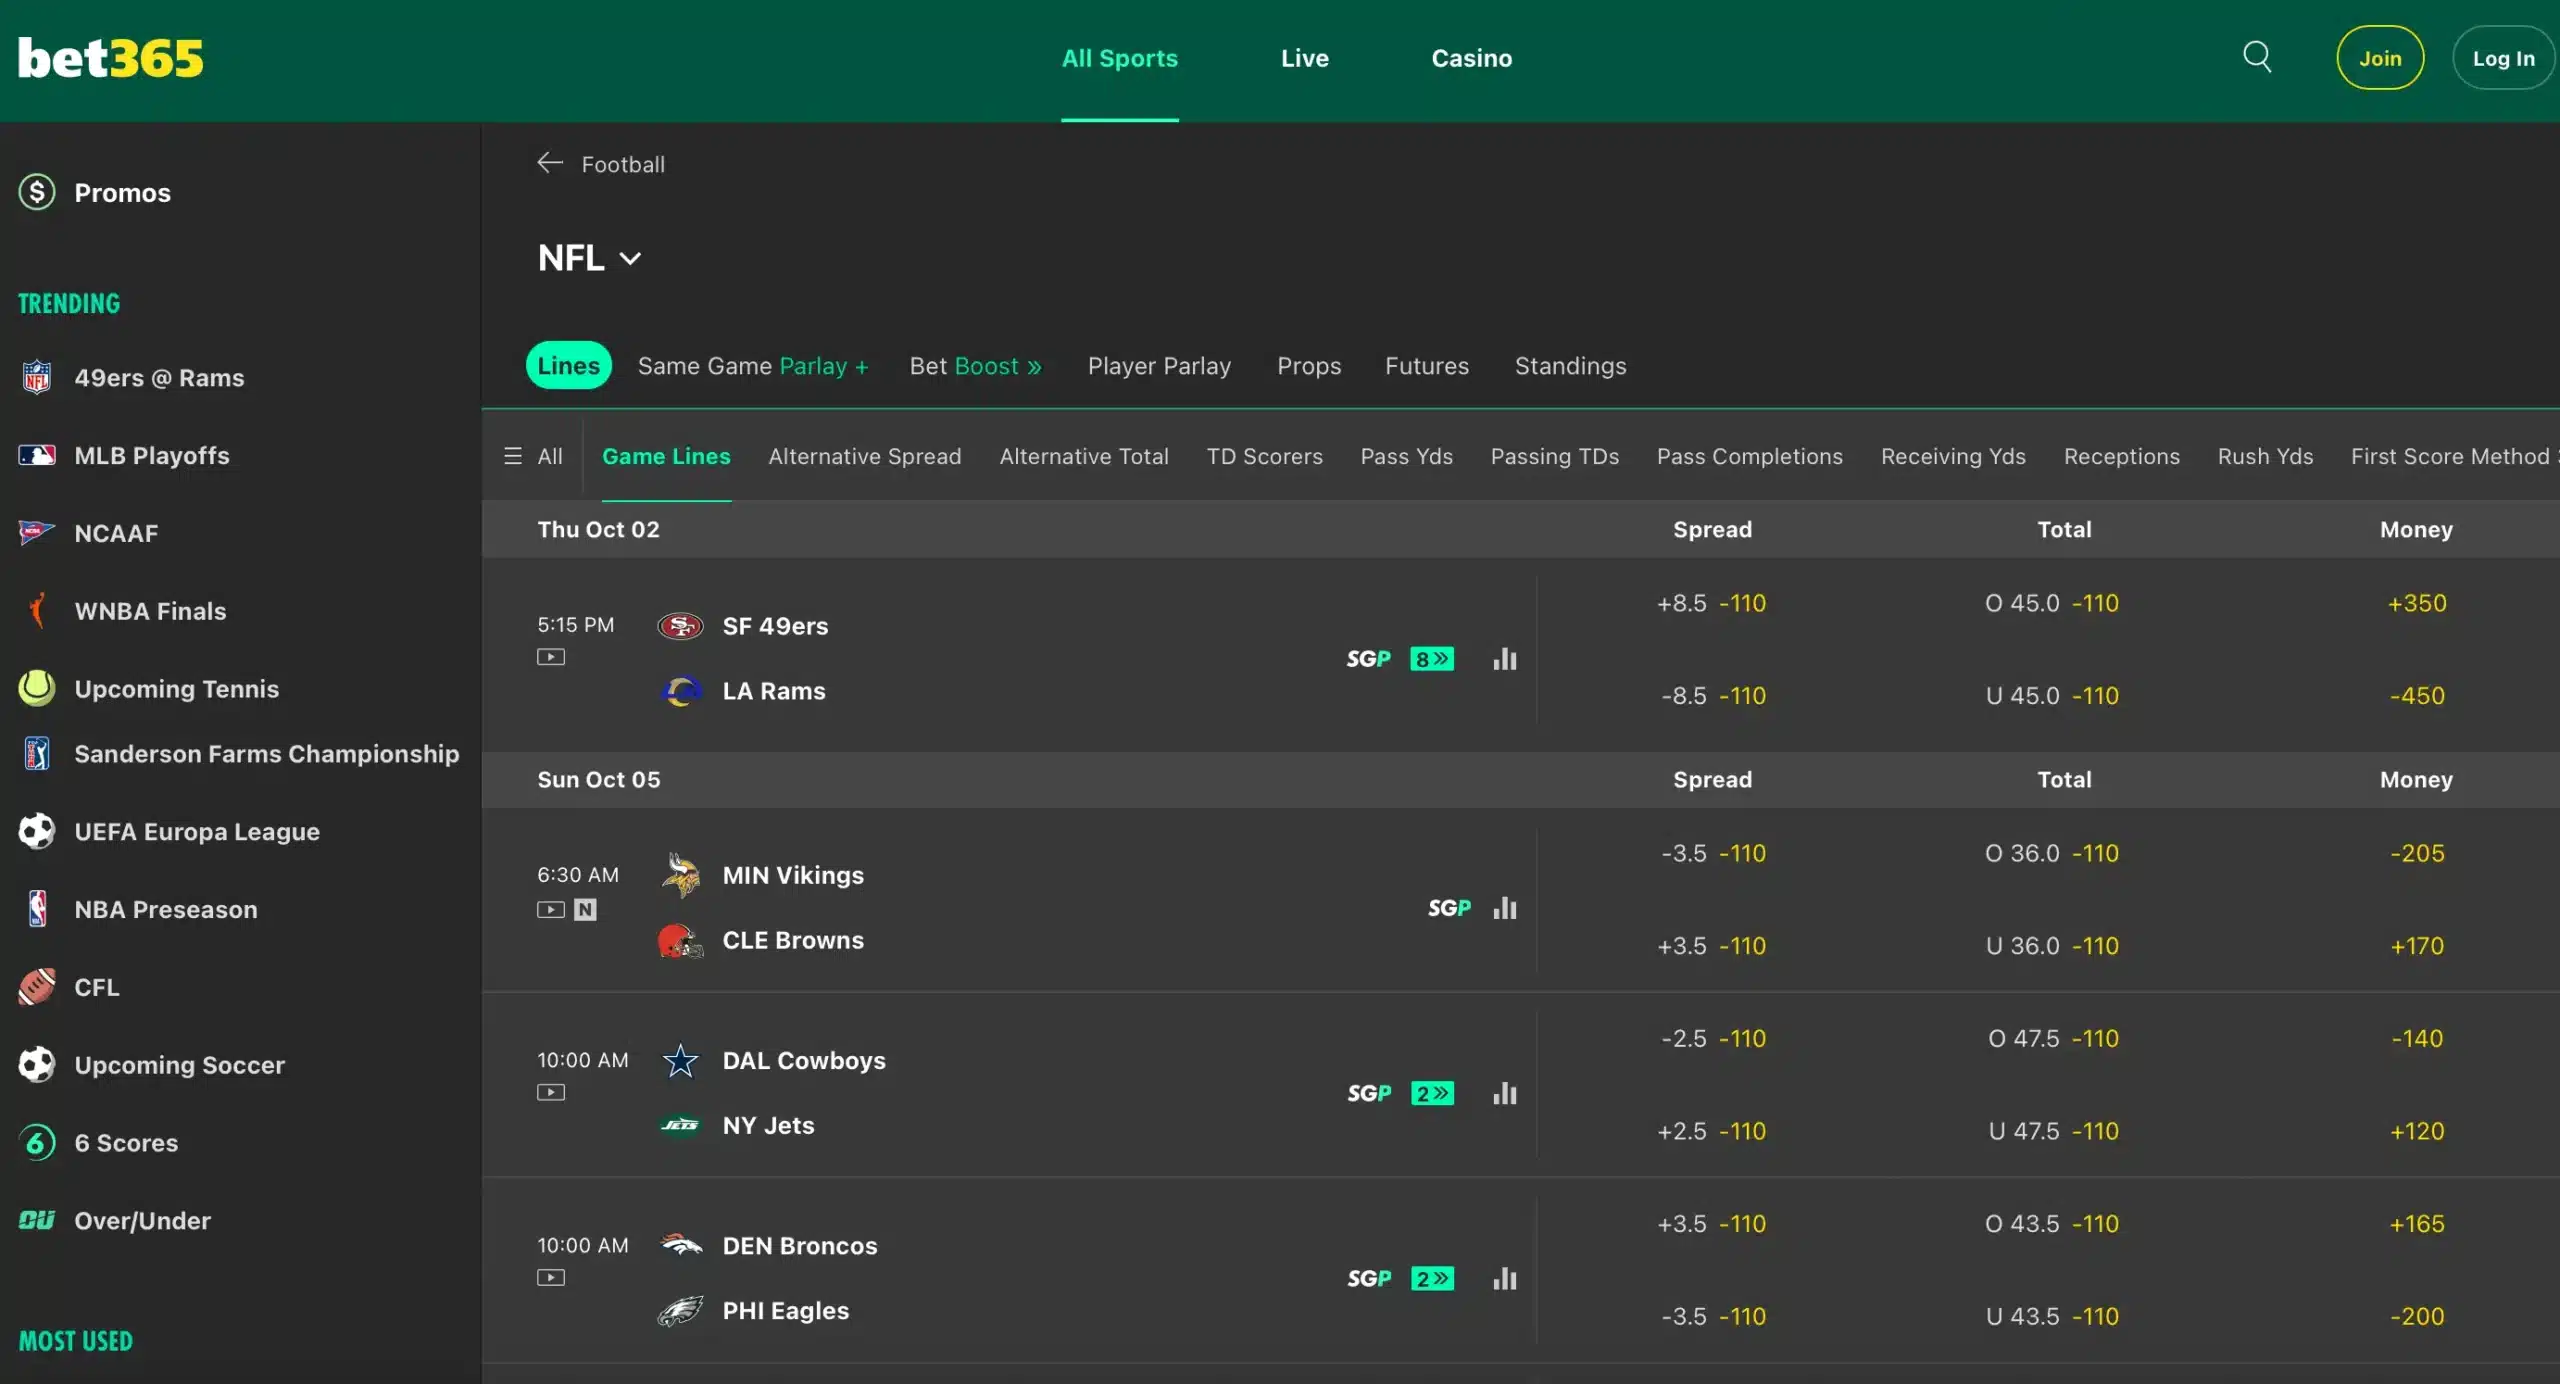Switch to the Live tab
Image resolution: width=2560 pixels, height=1384 pixels.
[x=1304, y=58]
